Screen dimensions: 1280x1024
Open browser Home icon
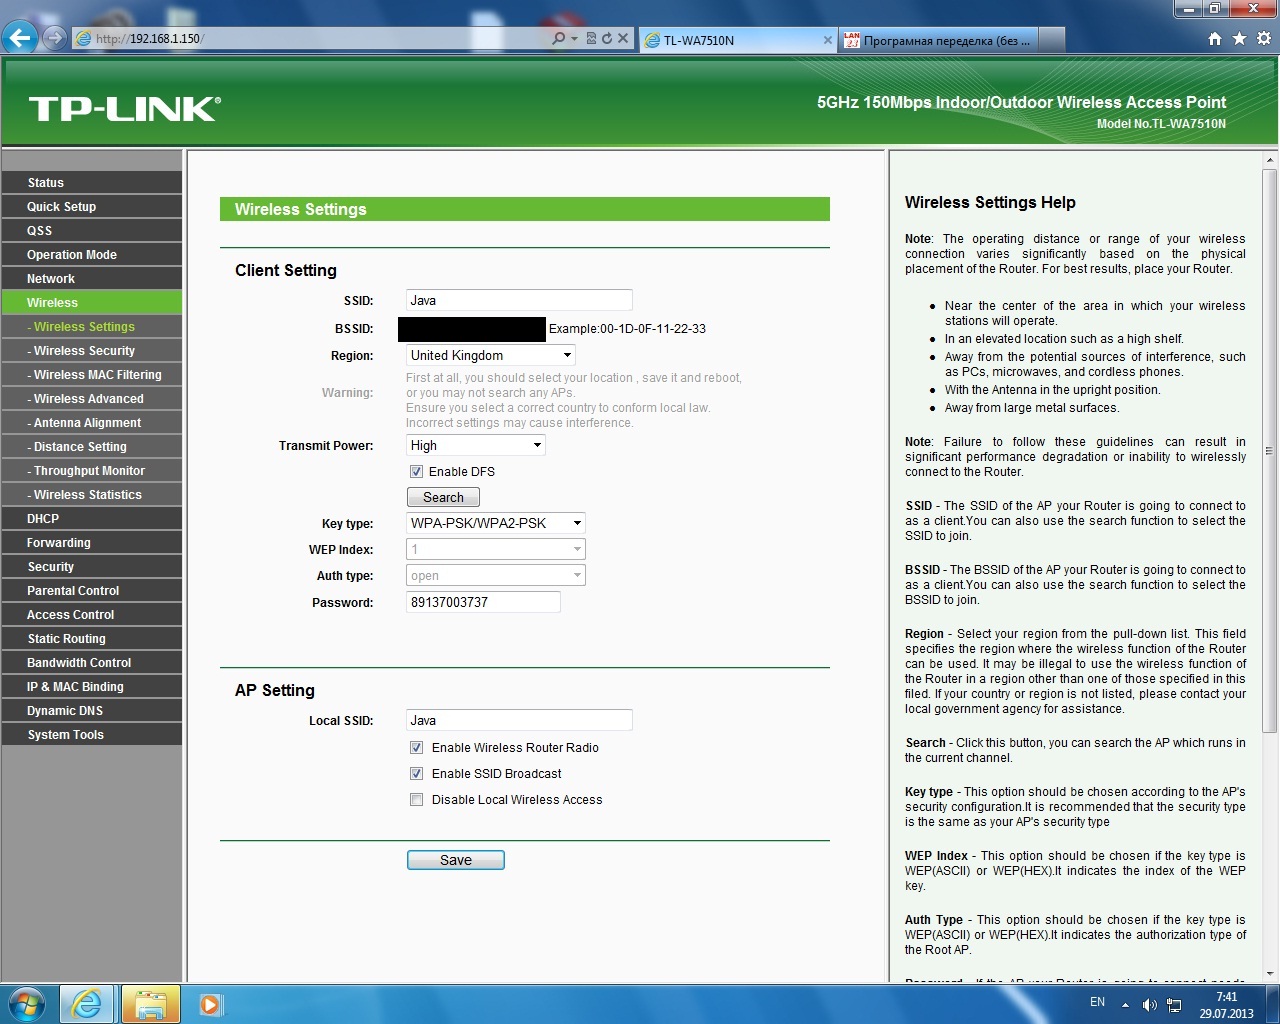pyautogui.click(x=1215, y=39)
